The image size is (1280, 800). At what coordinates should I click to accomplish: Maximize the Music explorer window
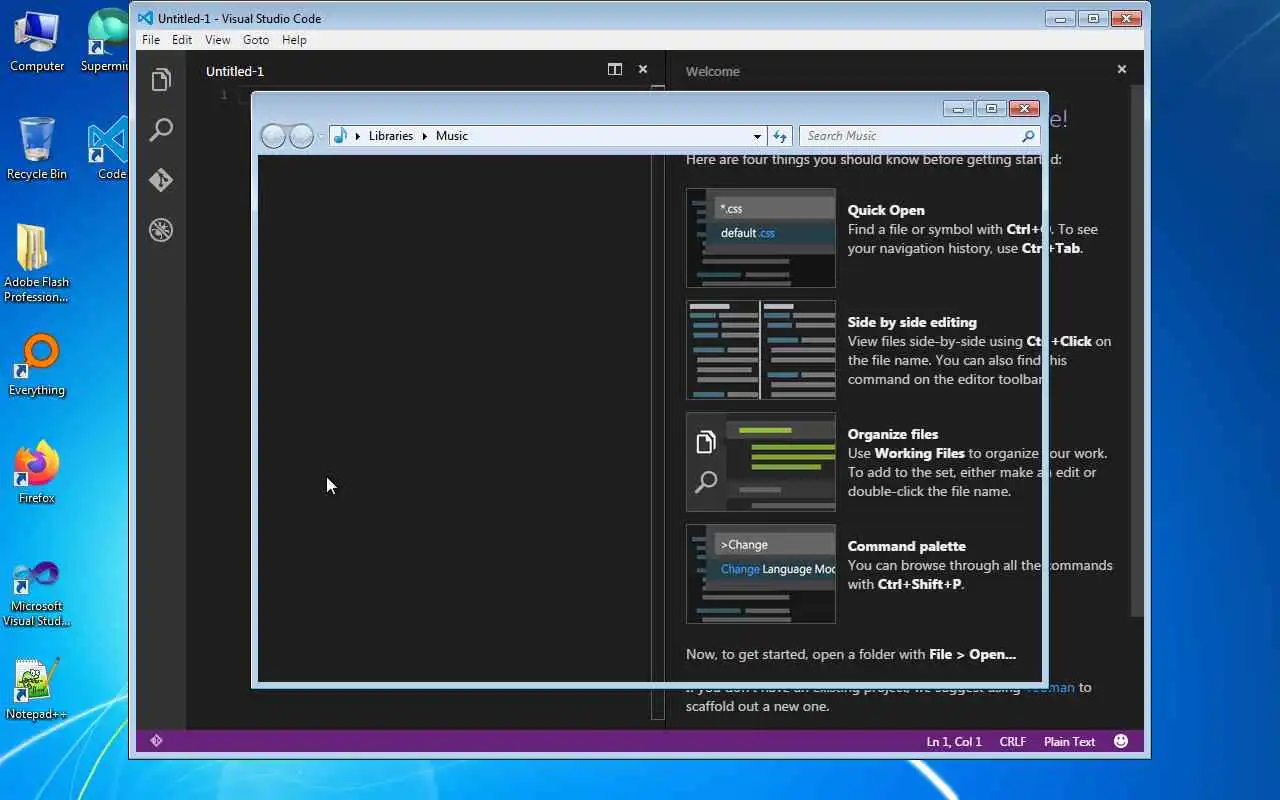991,108
